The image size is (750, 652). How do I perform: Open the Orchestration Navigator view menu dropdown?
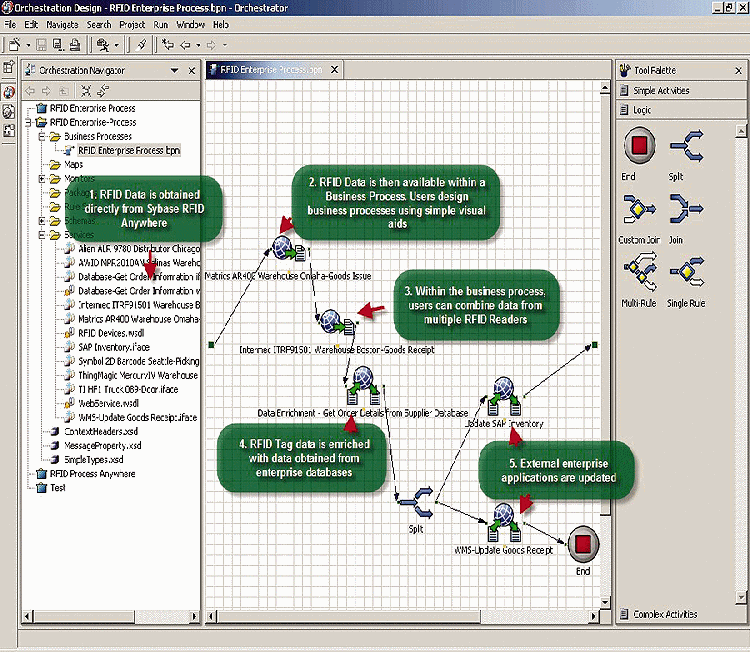tap(175, 71)
